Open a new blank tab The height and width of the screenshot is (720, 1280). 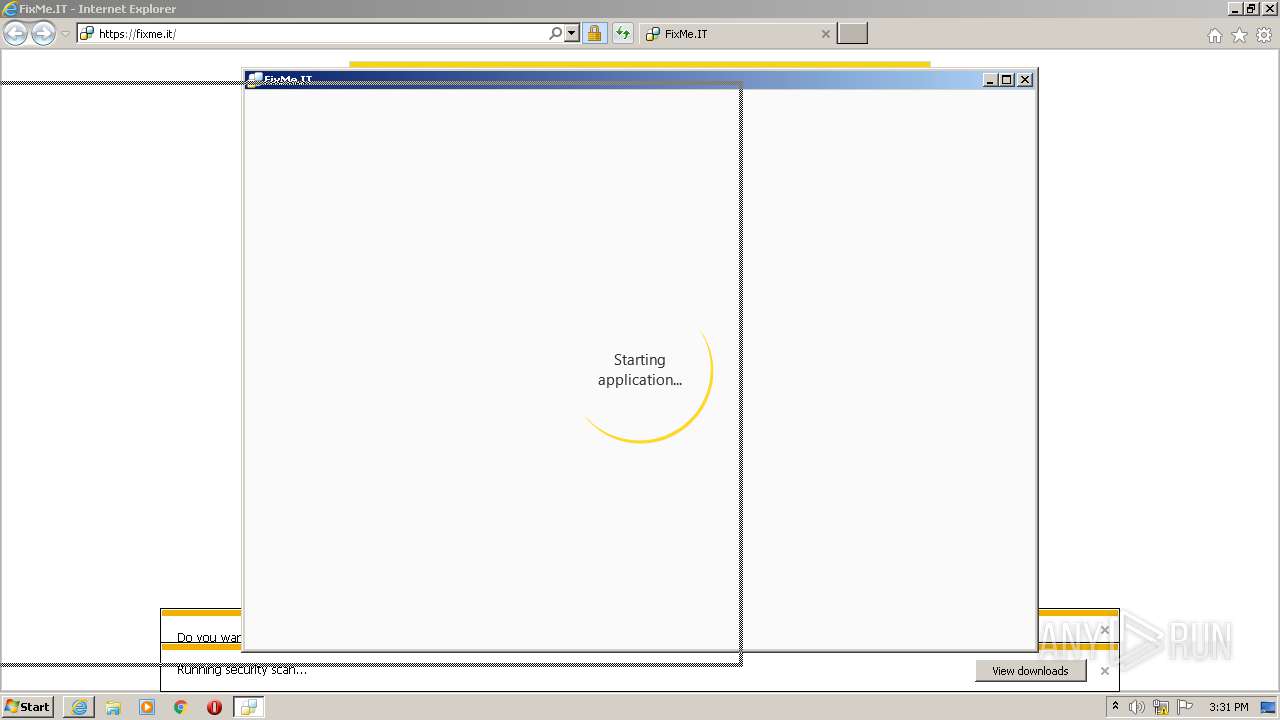click(x=852, y=34)
